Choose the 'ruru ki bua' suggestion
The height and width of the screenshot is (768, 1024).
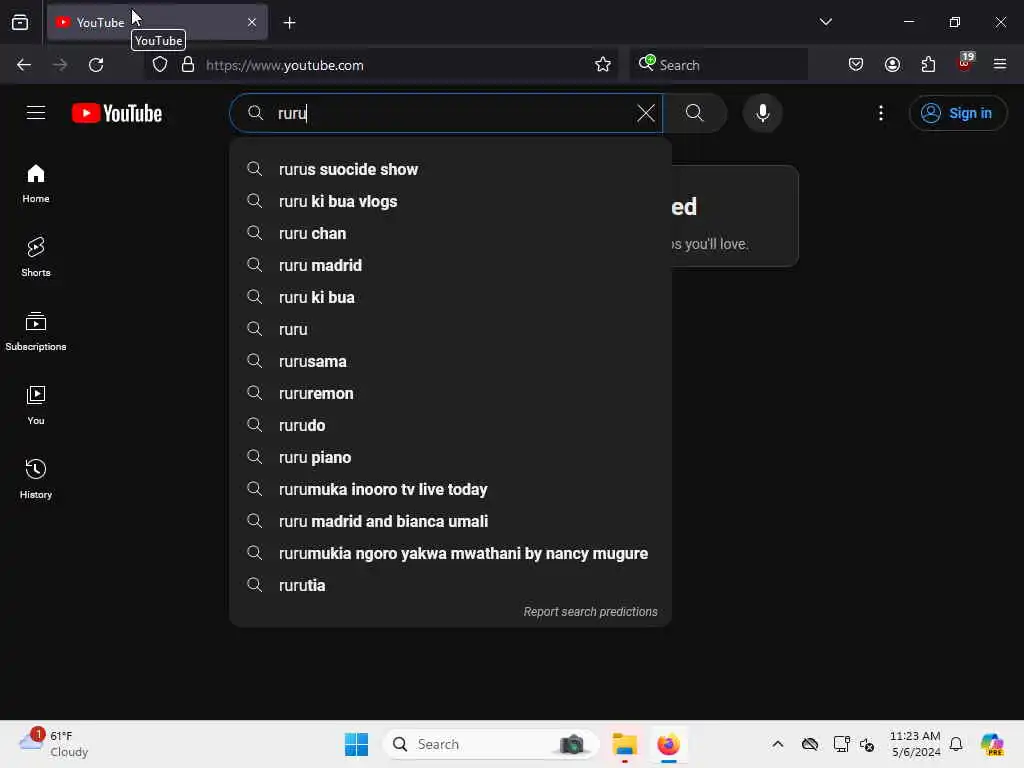point(451,297)
